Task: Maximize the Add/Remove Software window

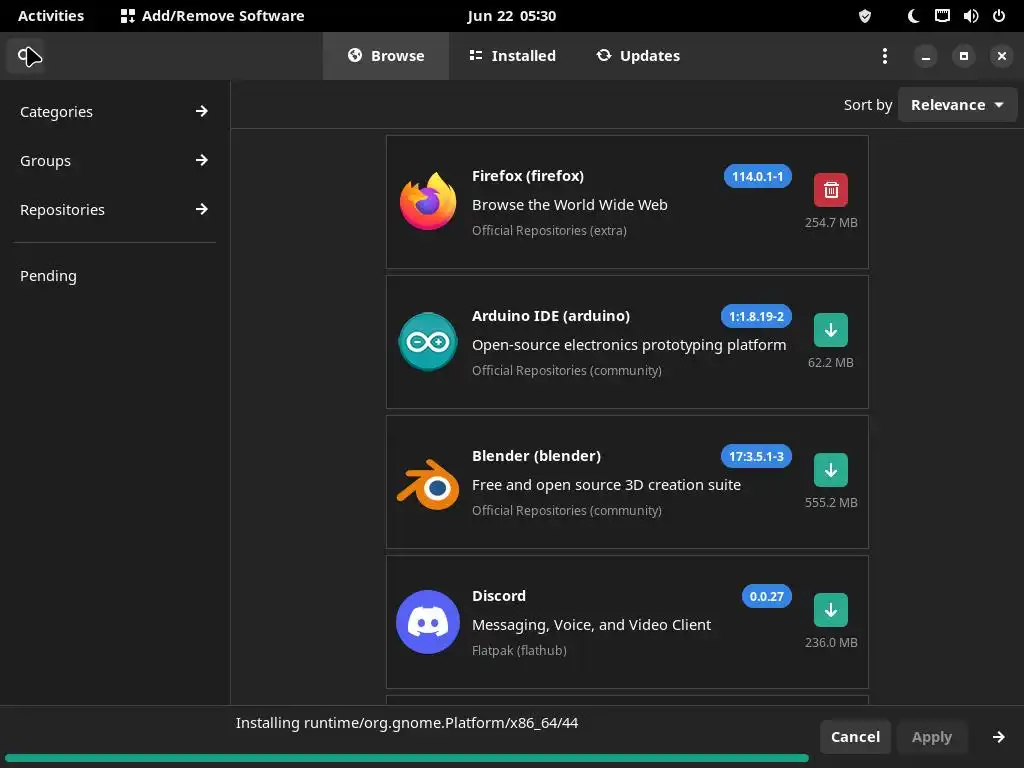Action: pos(963,56)
